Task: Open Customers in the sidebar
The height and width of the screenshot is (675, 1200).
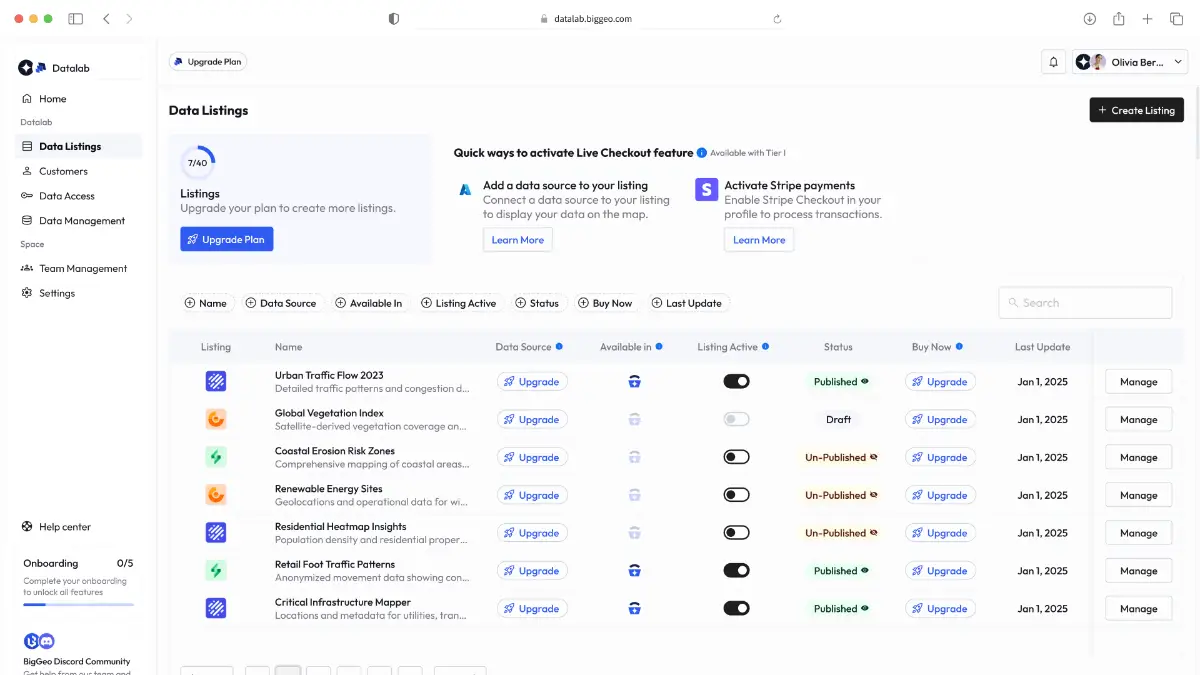Action: click(63, 171)
